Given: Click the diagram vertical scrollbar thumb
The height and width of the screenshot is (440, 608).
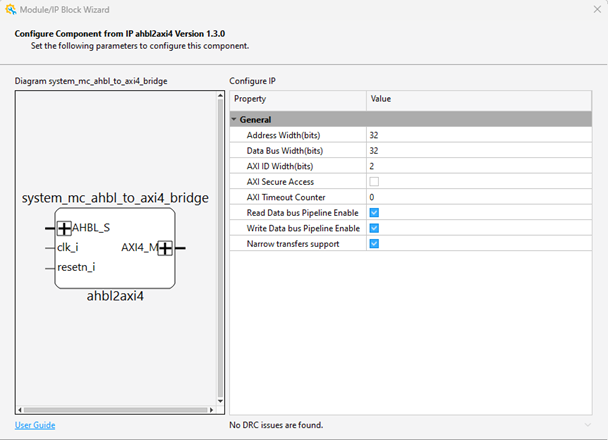Looking at the screenshot, I should tap(220, 248).
